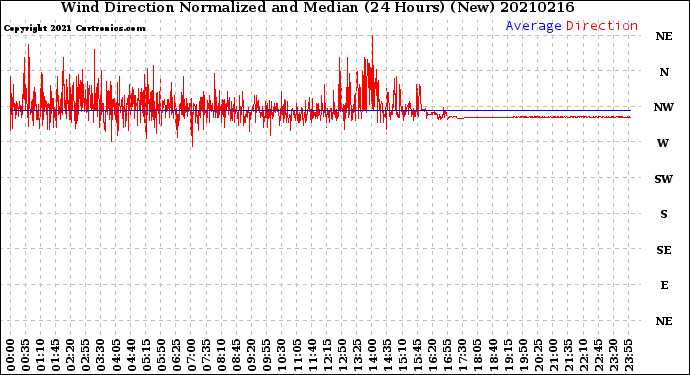Click the 23:55 time axis label
The image size is (690, 375).
click(x=628, y=355)
